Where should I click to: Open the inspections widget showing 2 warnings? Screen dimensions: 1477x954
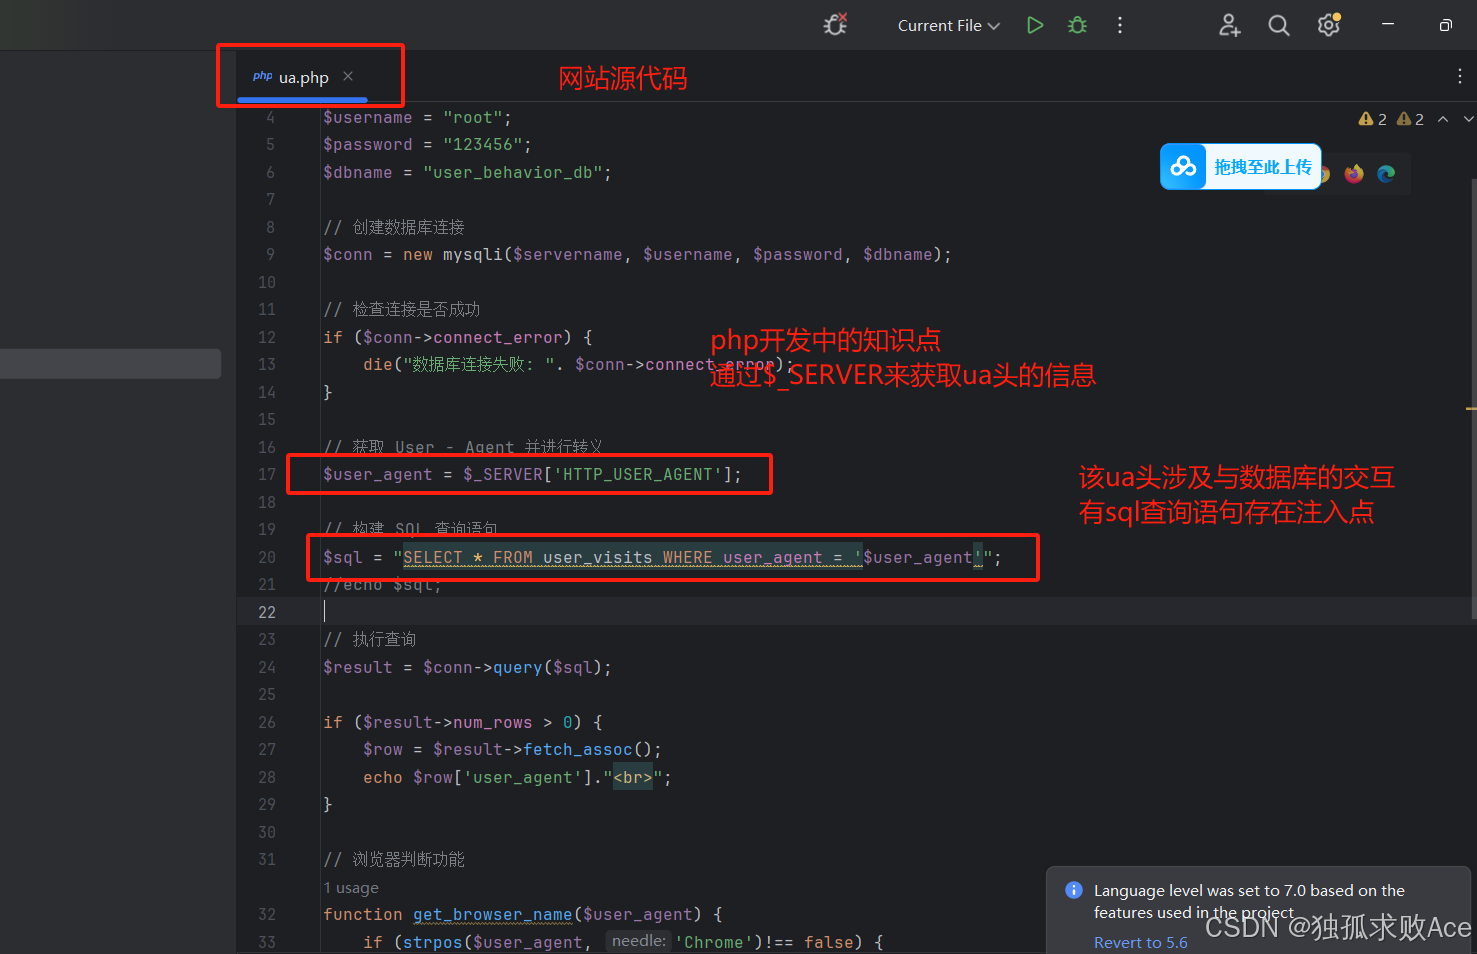[x=1373, y=118]
